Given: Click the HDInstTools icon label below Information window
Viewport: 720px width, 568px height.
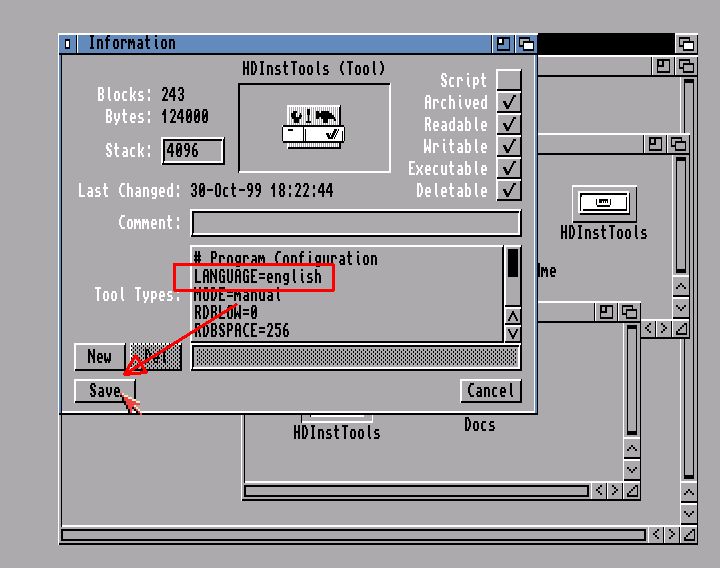Looking at the screenshot, I should (337, 433).
